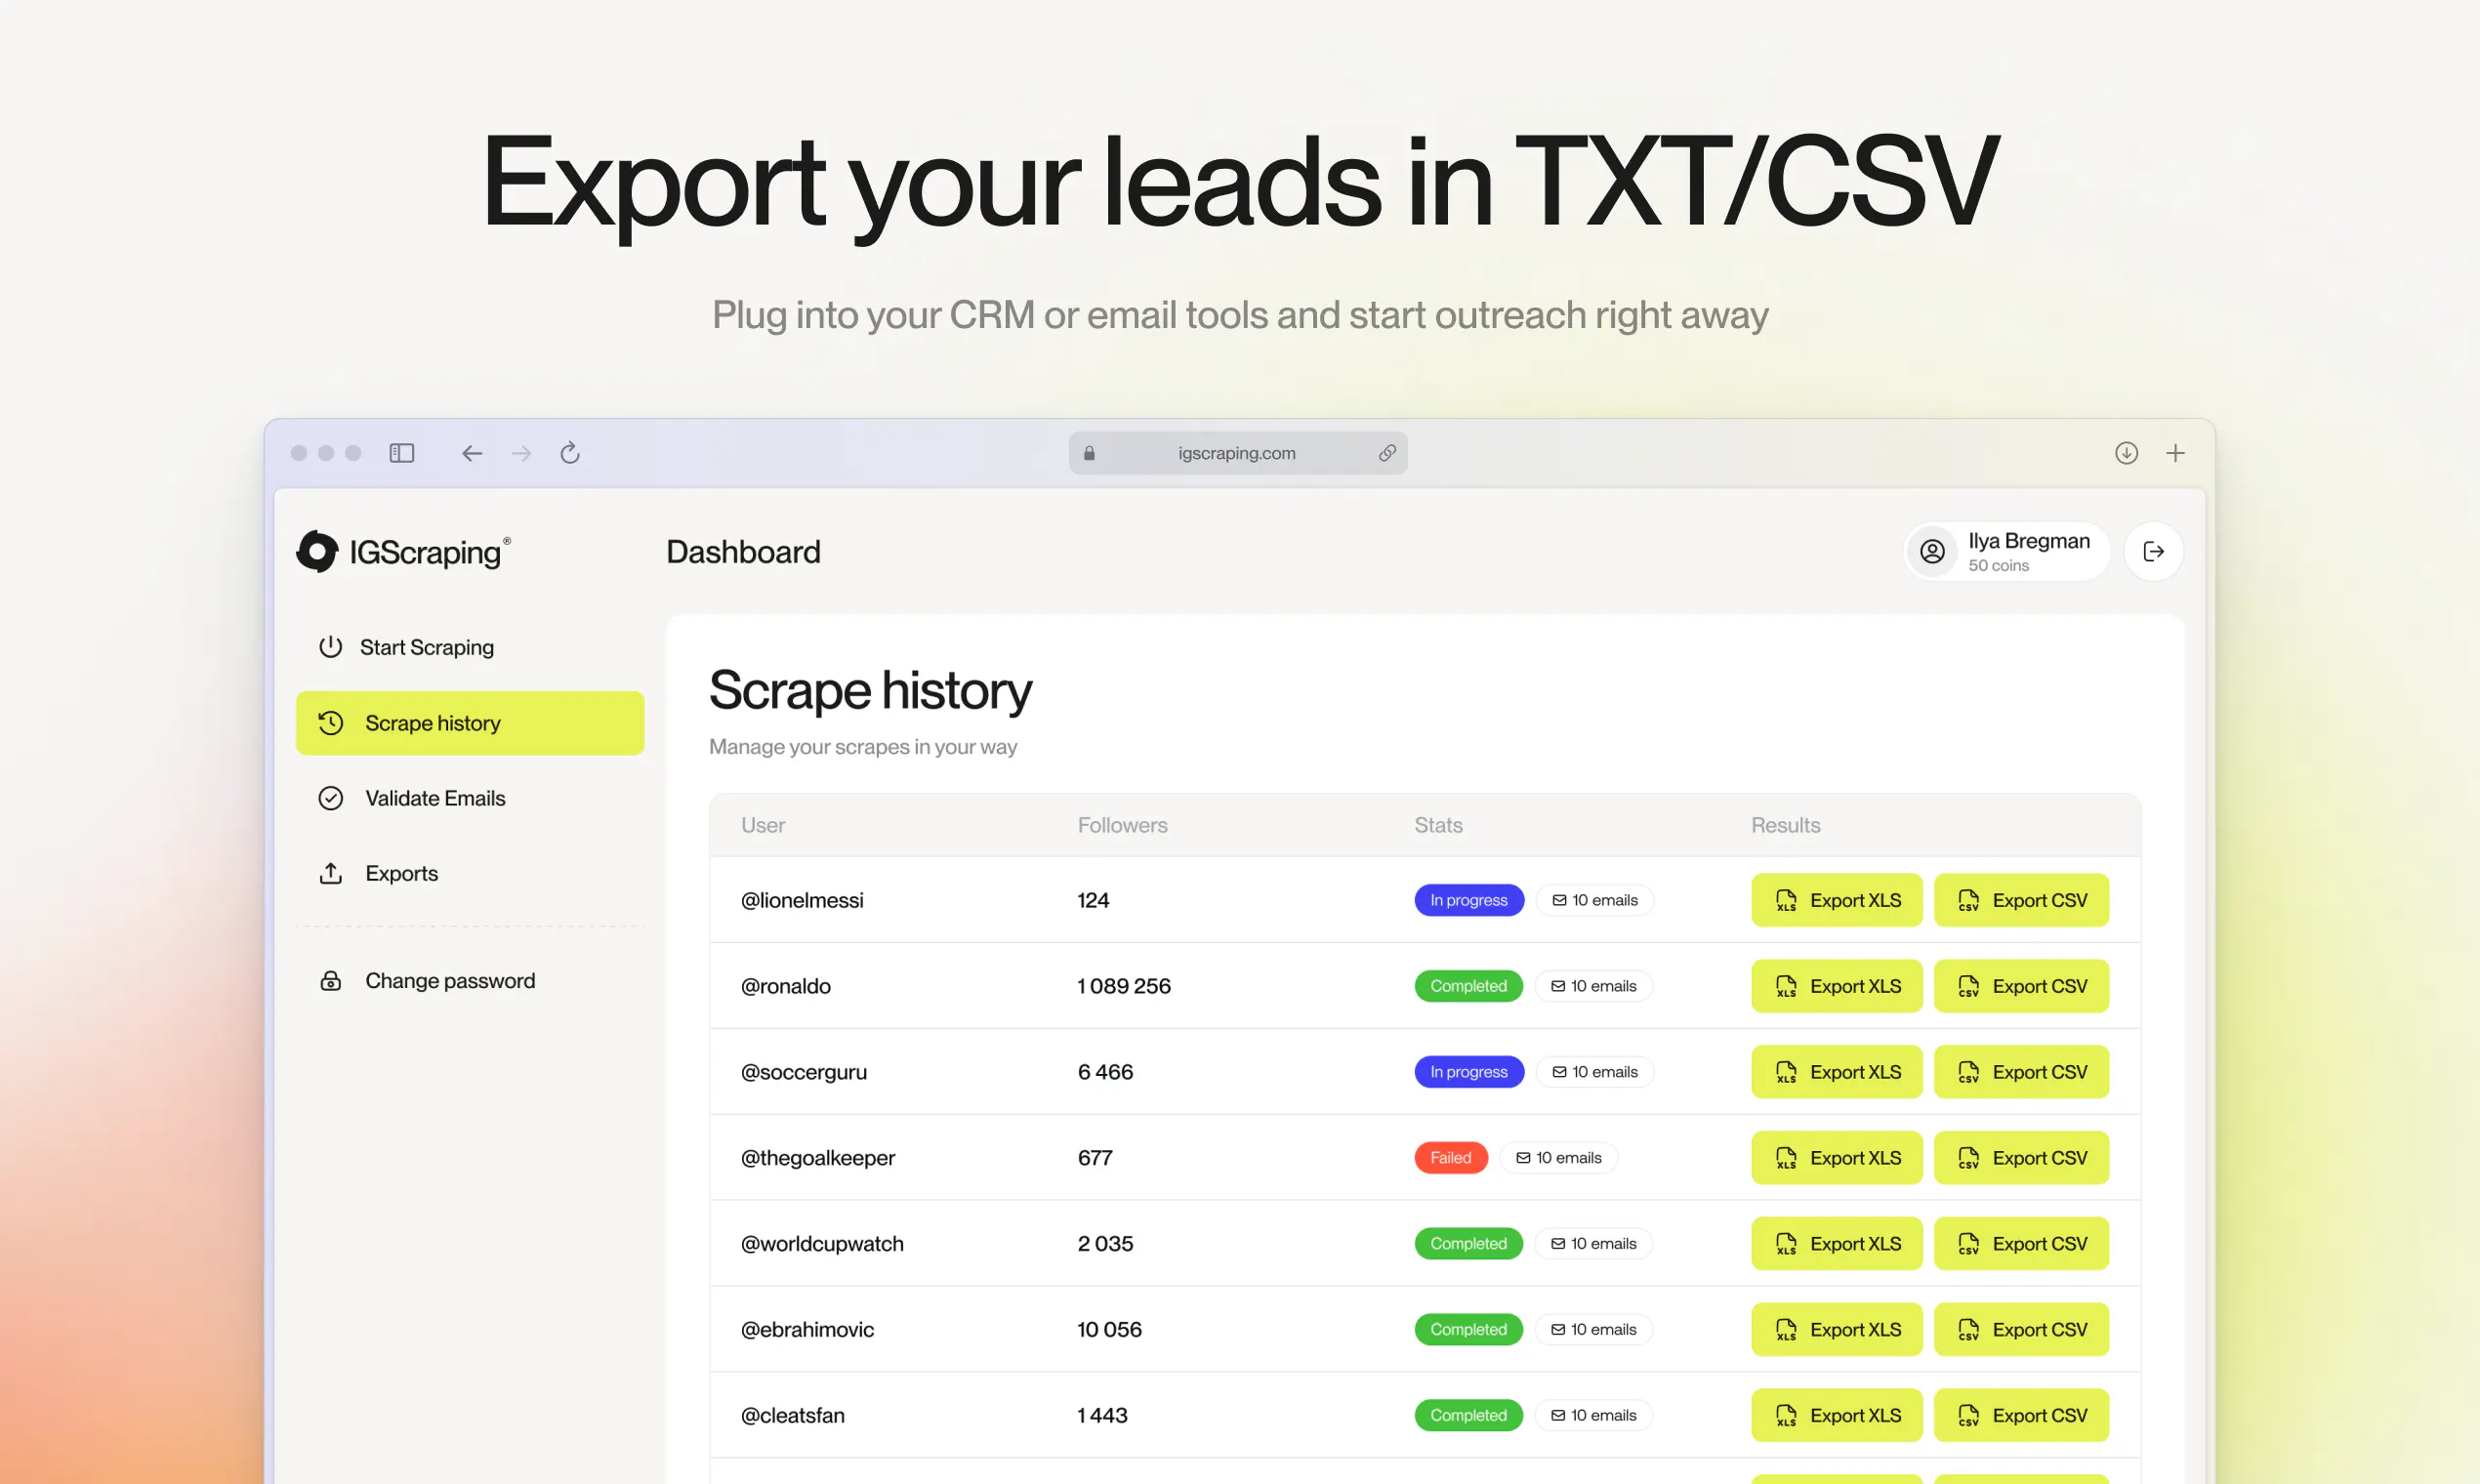Screen dimensions: 2480x1484
Task: Export CSV for @lionelmessi
Action: 2021,900
